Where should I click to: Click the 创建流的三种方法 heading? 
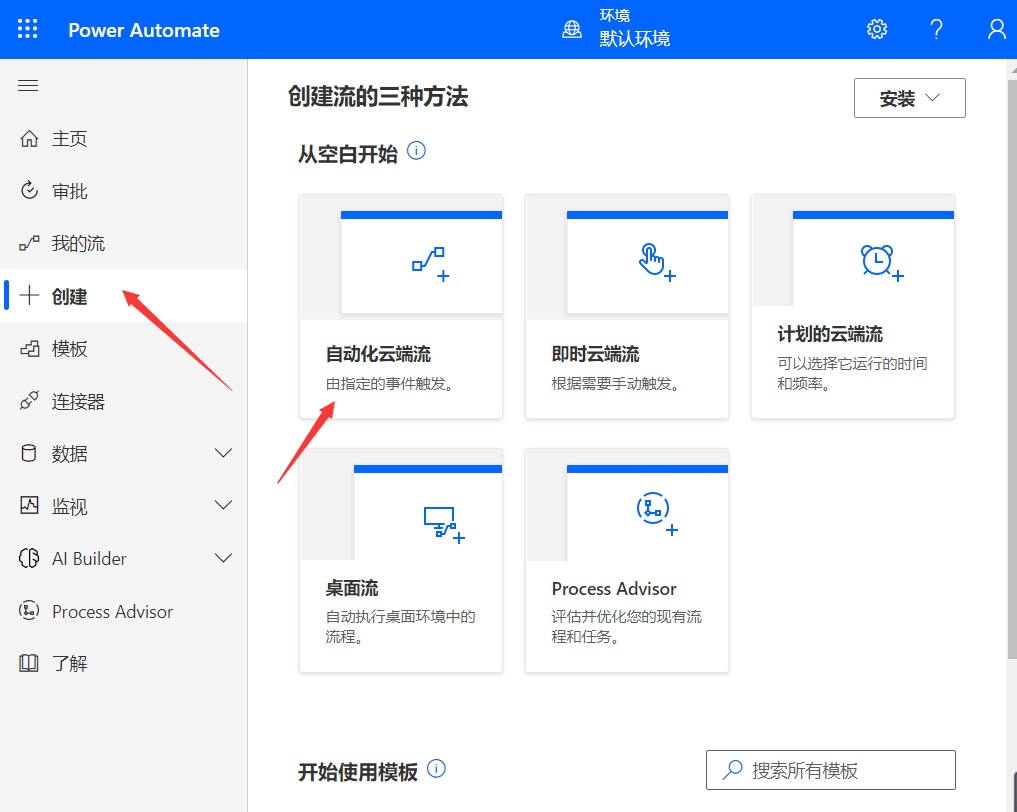click(x=378, y=97)
